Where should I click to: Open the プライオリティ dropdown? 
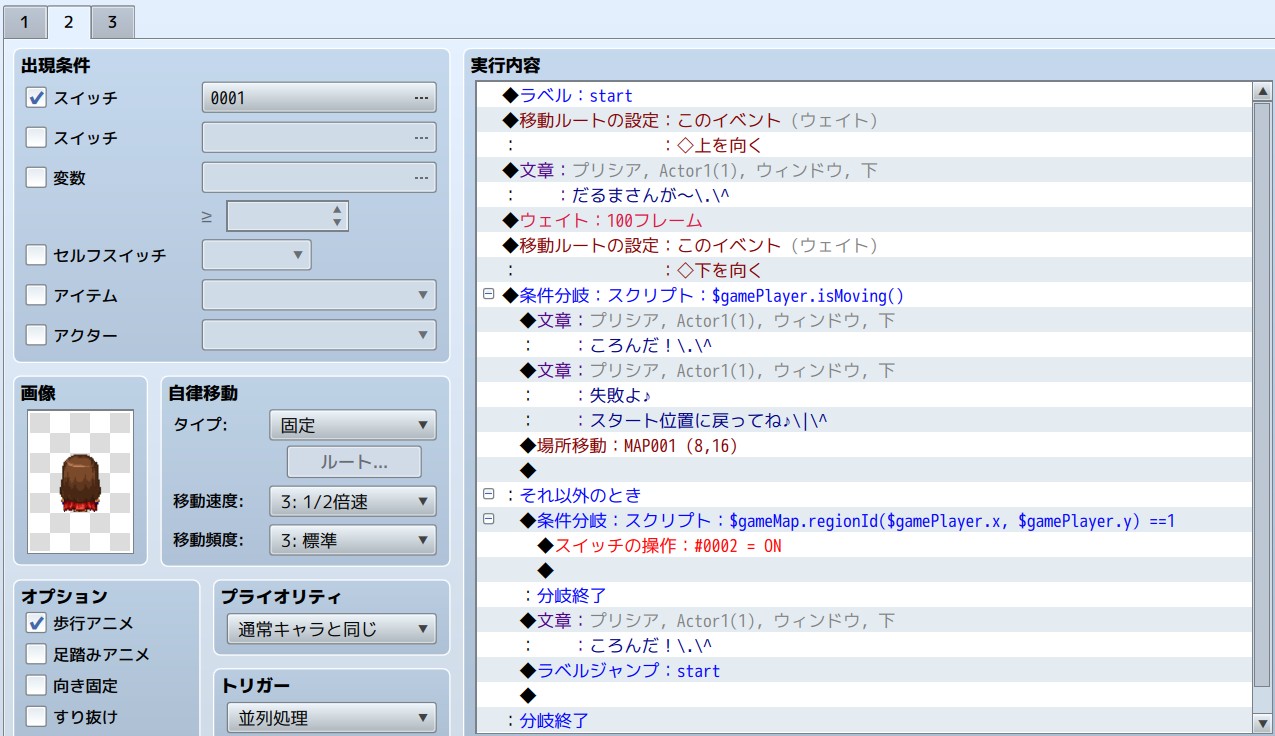[331, 630]
